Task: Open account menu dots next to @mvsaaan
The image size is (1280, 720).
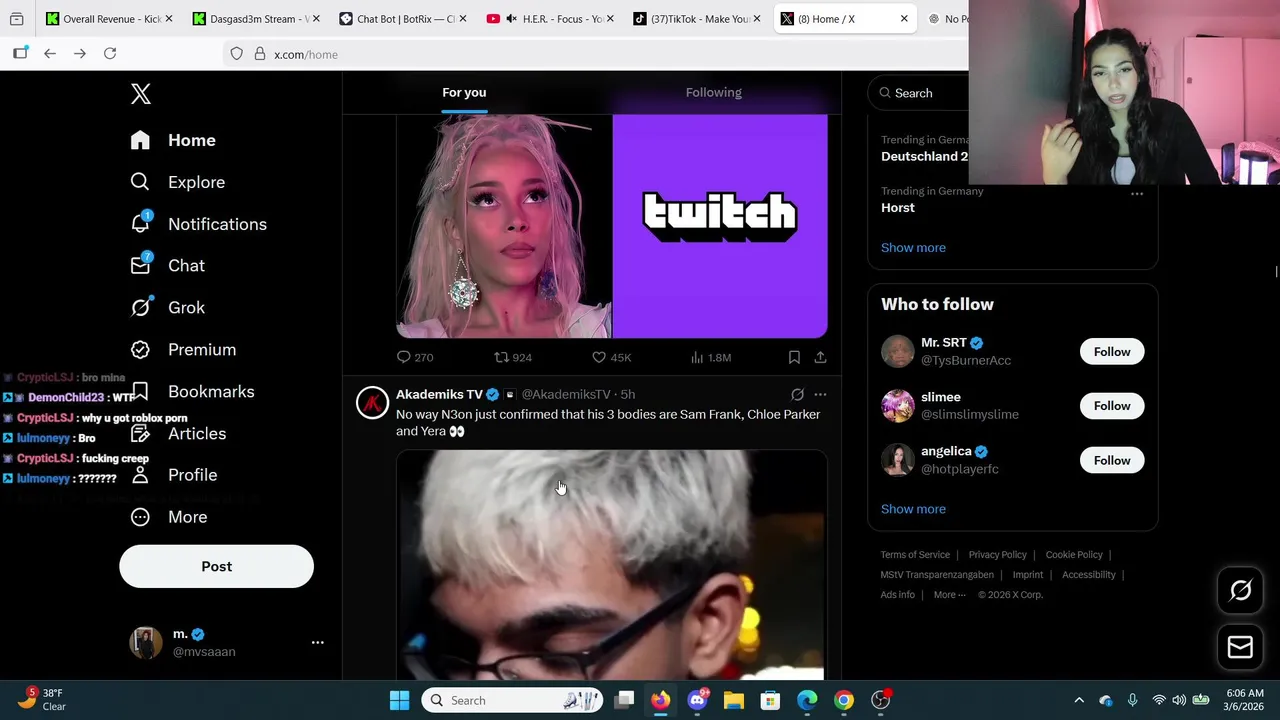Action: (x=317, y=642)
